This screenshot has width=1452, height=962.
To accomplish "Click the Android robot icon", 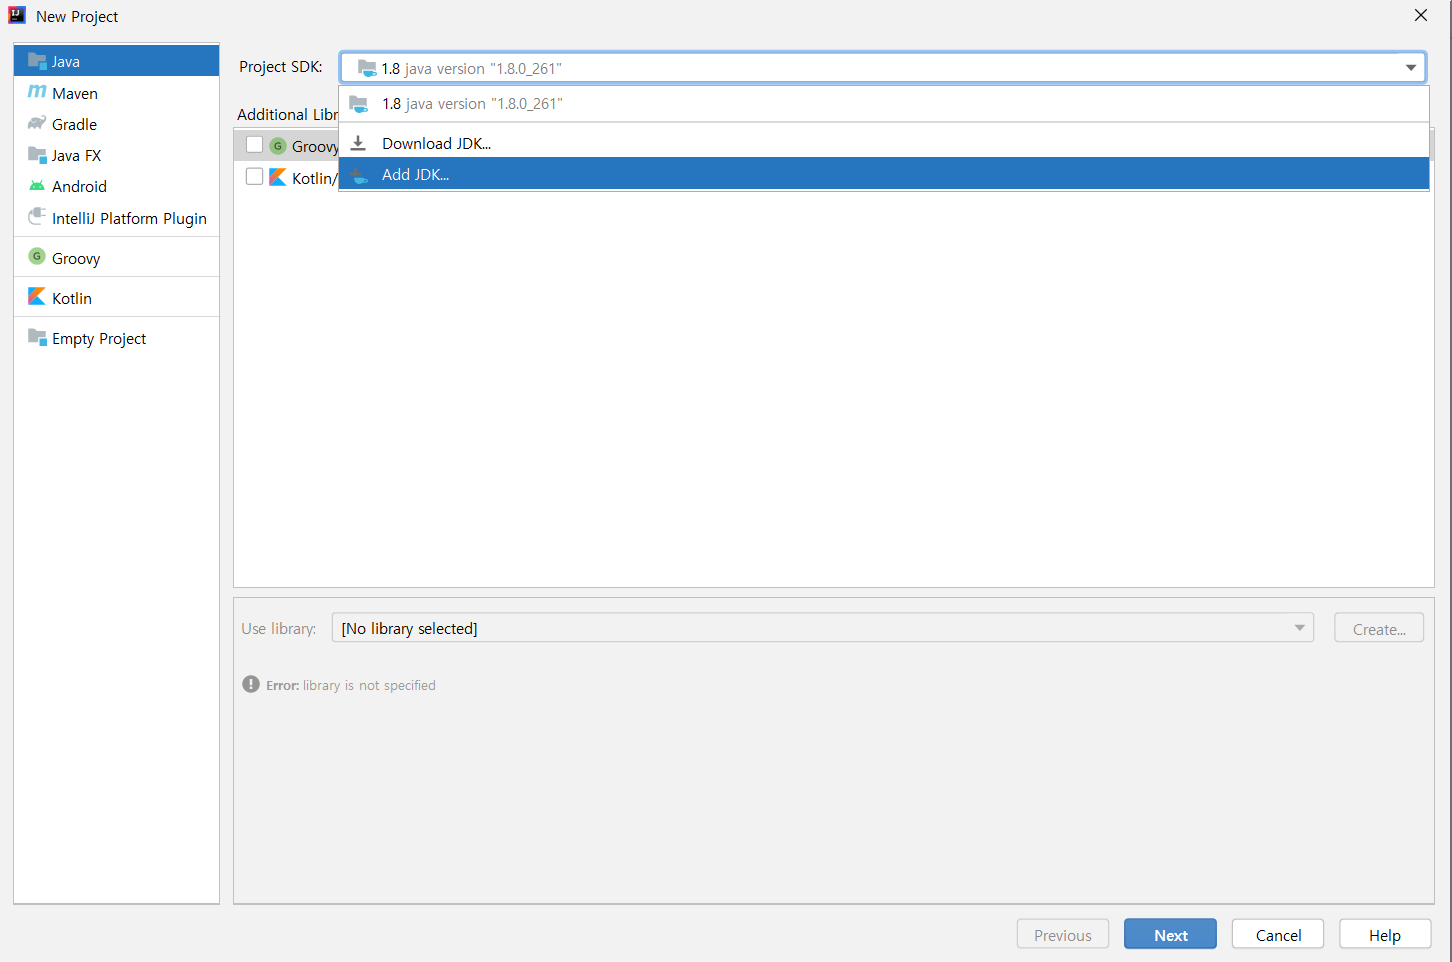I will coord(37,186).
